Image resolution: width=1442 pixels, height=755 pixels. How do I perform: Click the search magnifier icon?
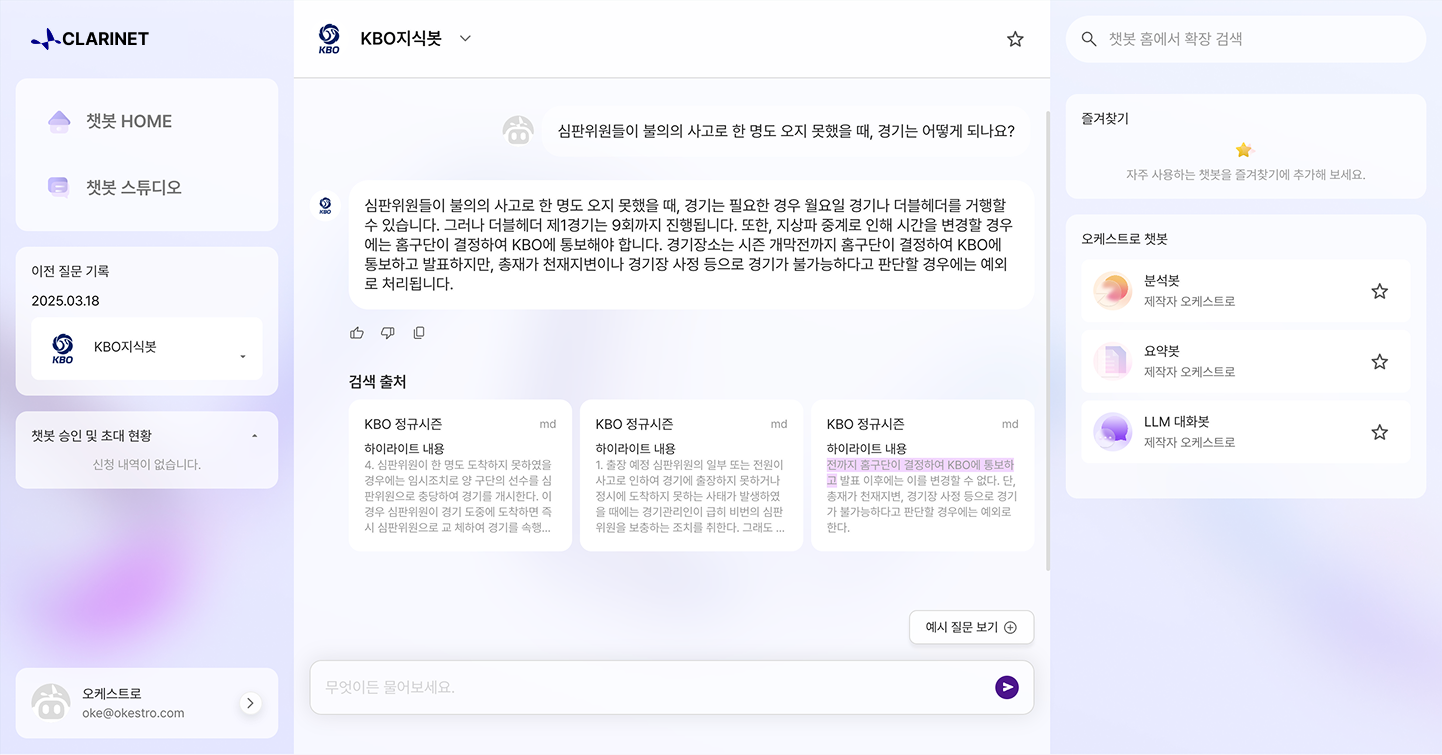pos(1089,39)
